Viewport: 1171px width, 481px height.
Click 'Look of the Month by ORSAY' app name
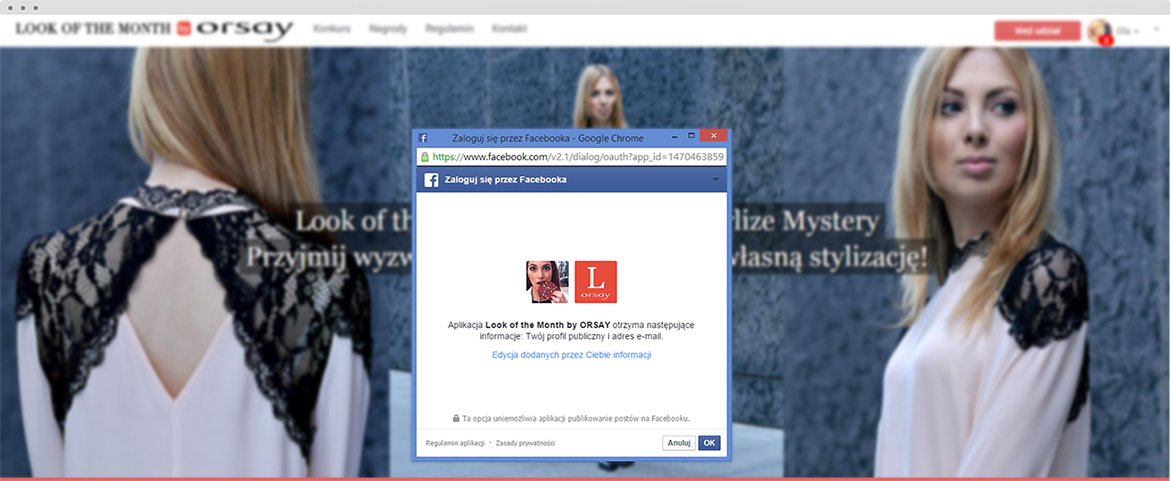pos(548,326)
